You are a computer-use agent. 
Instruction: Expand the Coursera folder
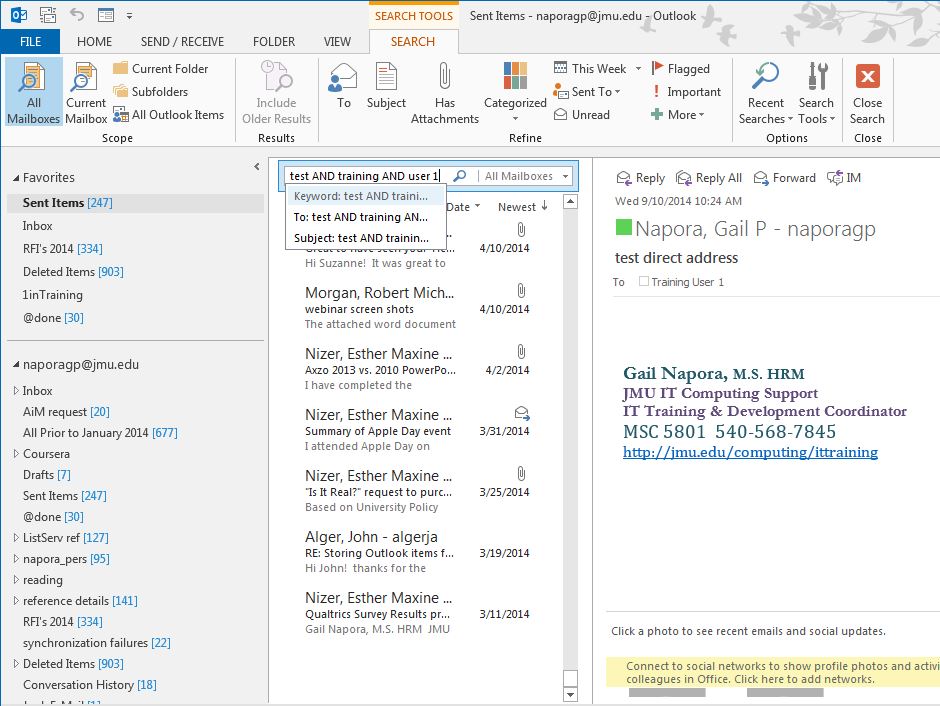pos(16,454)
